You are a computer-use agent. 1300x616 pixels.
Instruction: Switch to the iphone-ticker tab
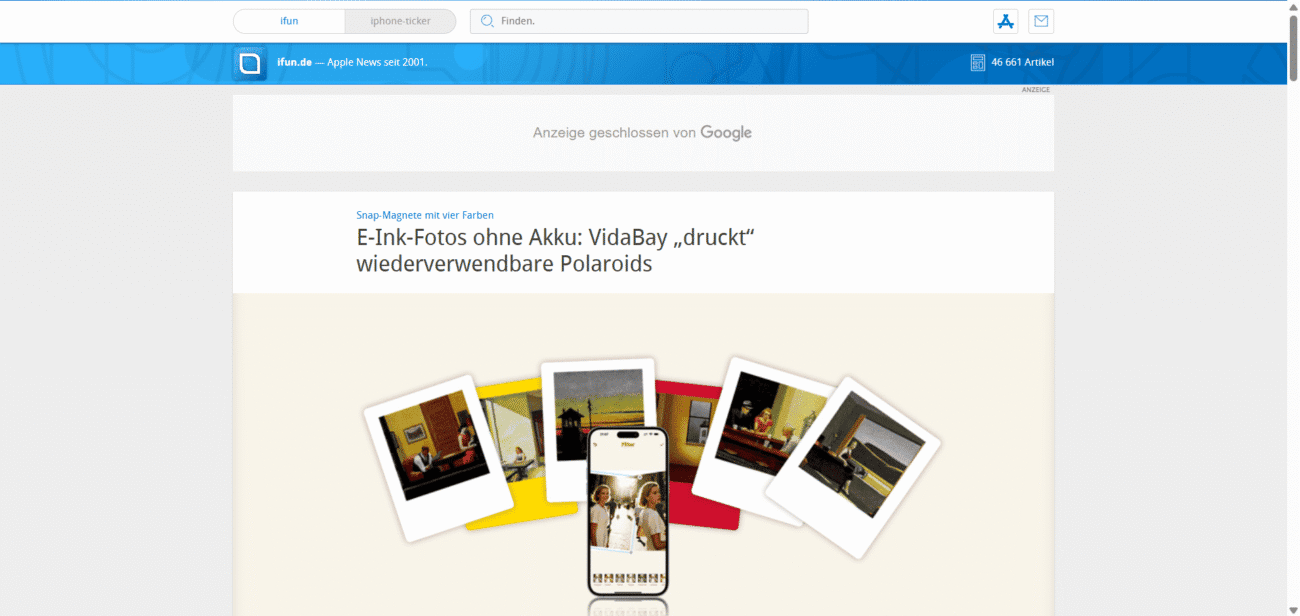click(400, 21)
